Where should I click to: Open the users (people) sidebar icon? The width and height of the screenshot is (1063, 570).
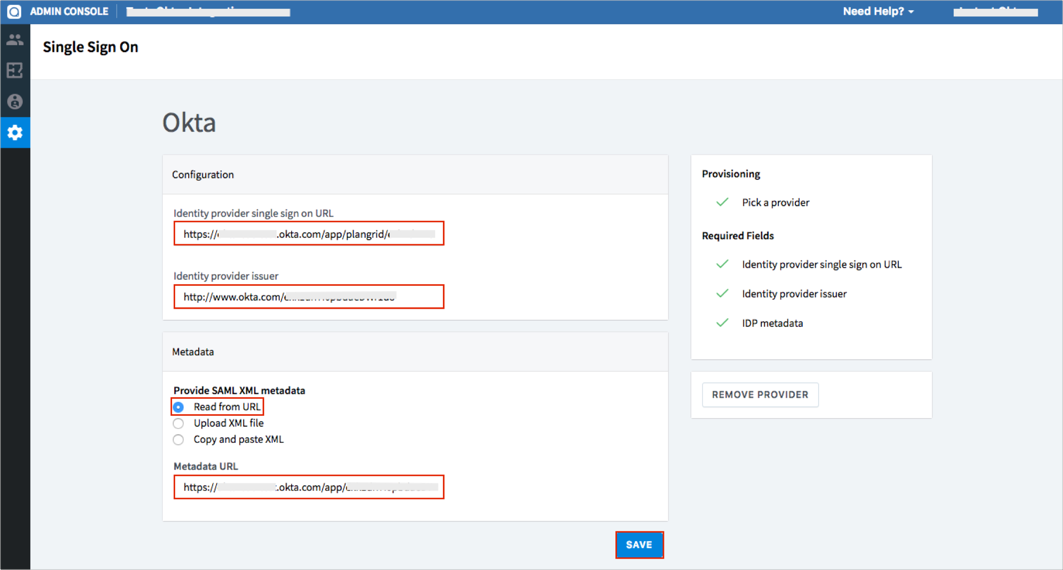tap(15, 40)
